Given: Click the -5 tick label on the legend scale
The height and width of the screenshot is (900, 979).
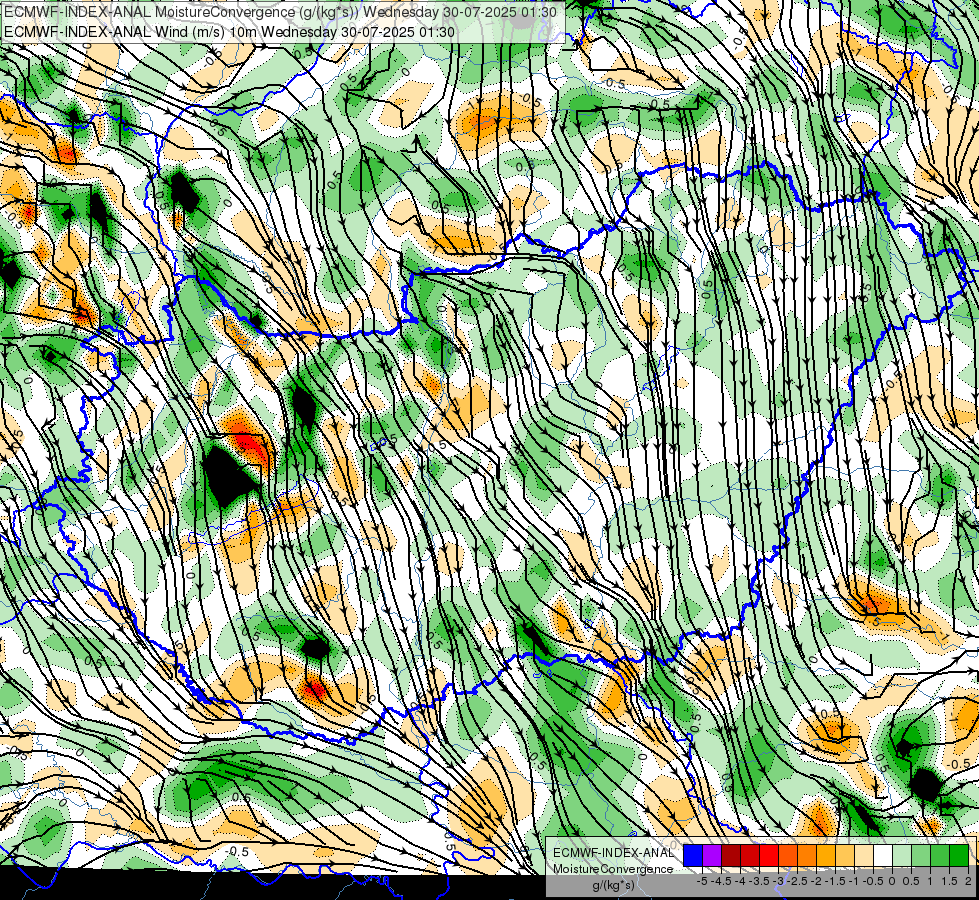Looking at the screenshot, I should pyautogui.click(x=702, y=881).
